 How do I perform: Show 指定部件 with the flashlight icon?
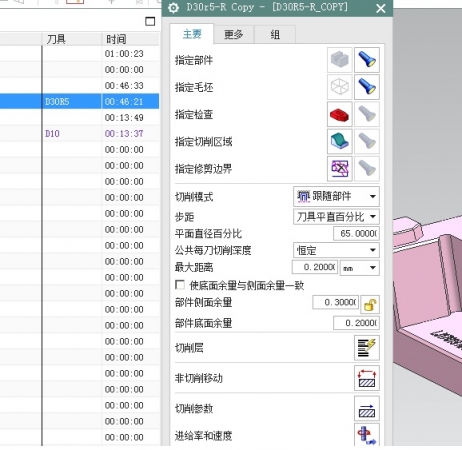[x=367, y=60]
